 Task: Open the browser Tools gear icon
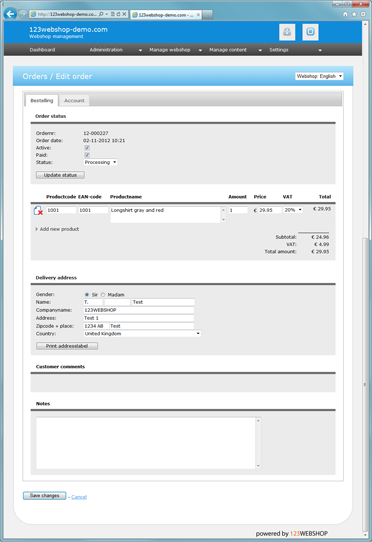click(363, 14)
